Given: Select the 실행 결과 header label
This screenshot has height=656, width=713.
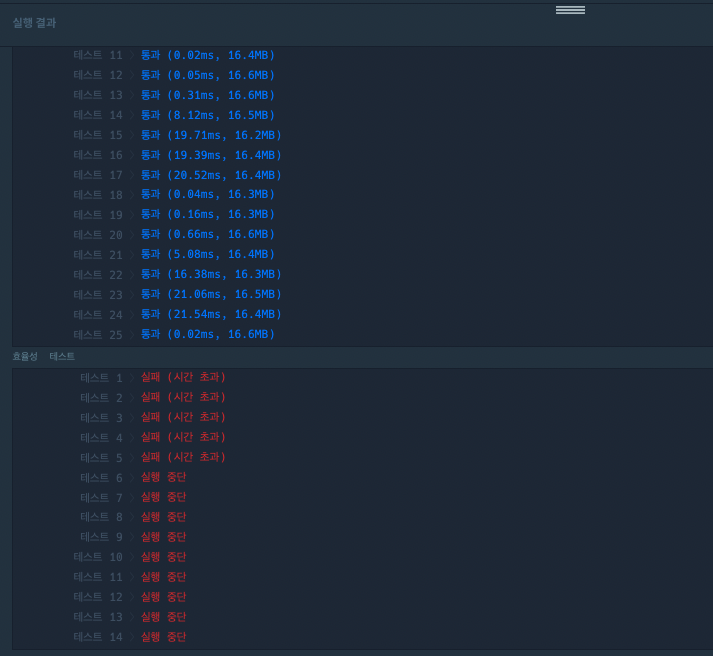Looking at the screenshot, I should (34, 23).
